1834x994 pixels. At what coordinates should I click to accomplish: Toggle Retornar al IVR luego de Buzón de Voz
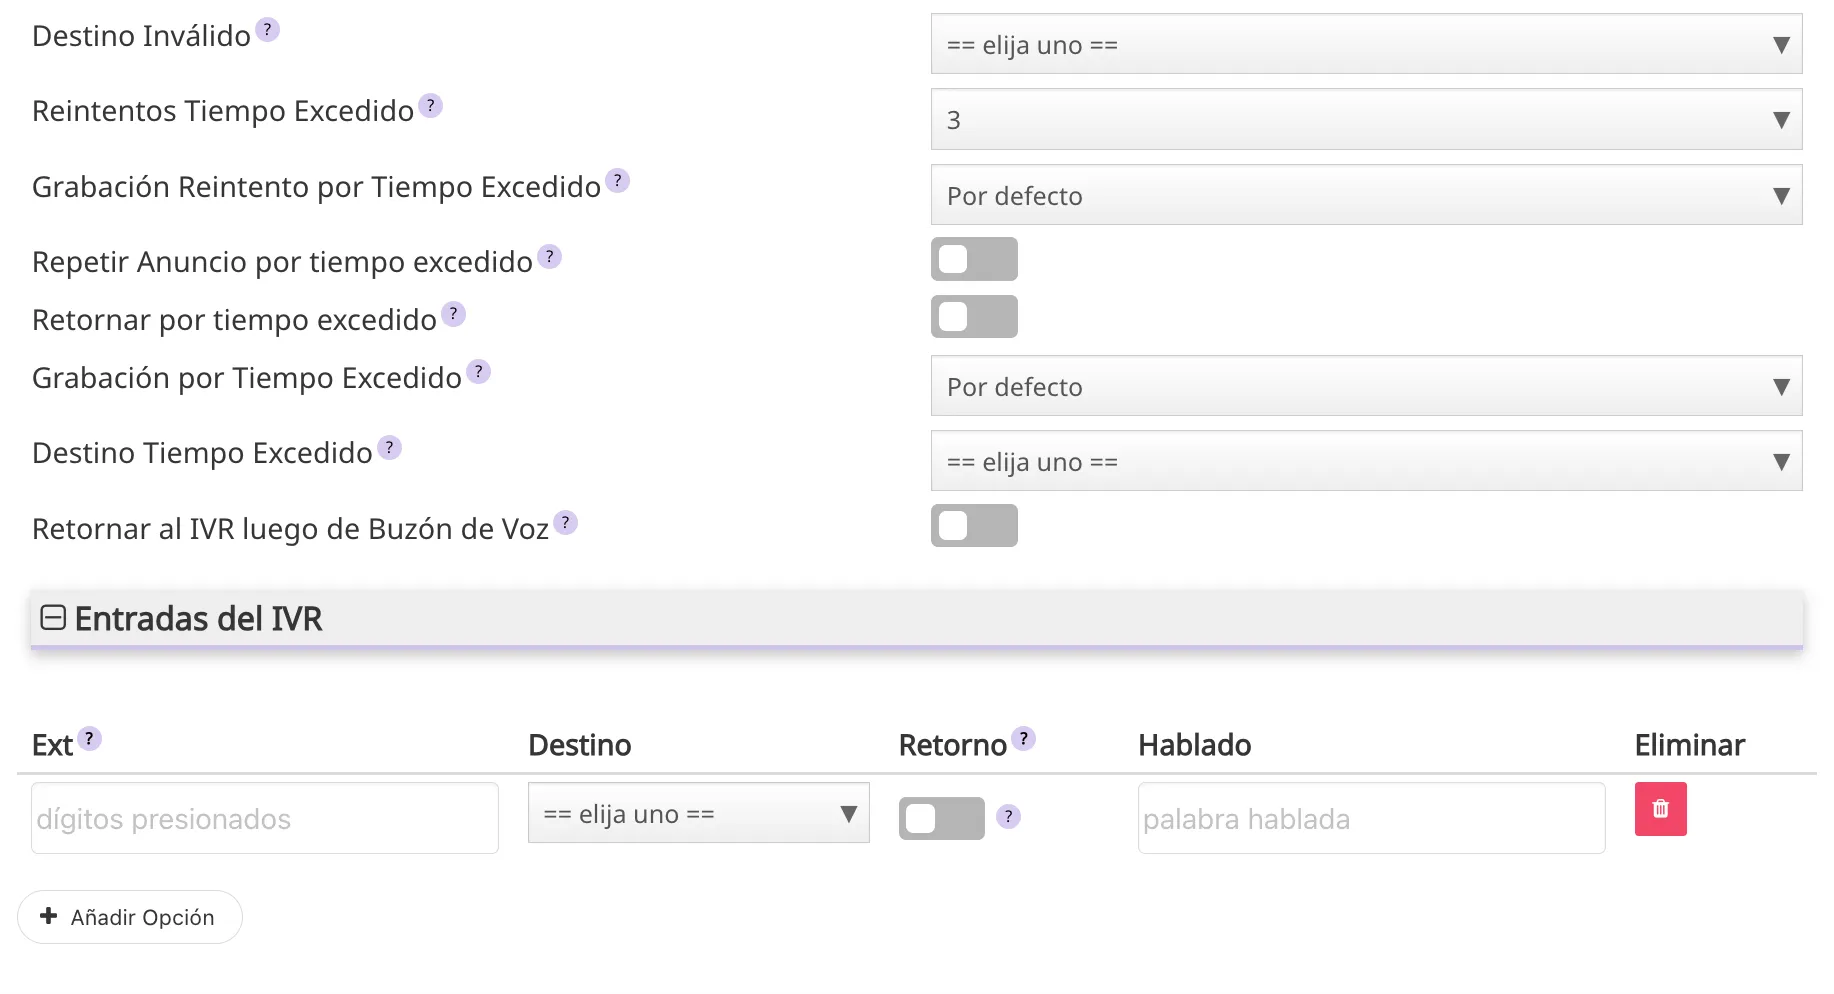[974, 525]
